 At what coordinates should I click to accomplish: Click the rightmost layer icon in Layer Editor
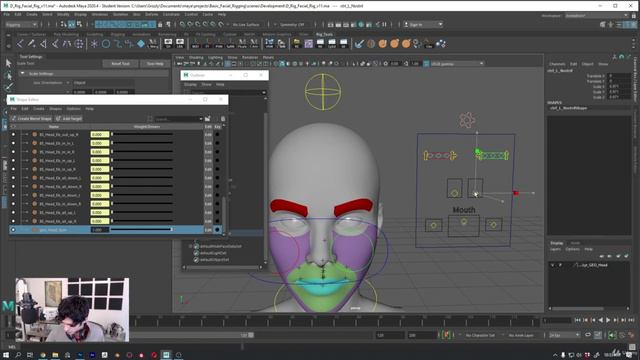coord(627,256)
